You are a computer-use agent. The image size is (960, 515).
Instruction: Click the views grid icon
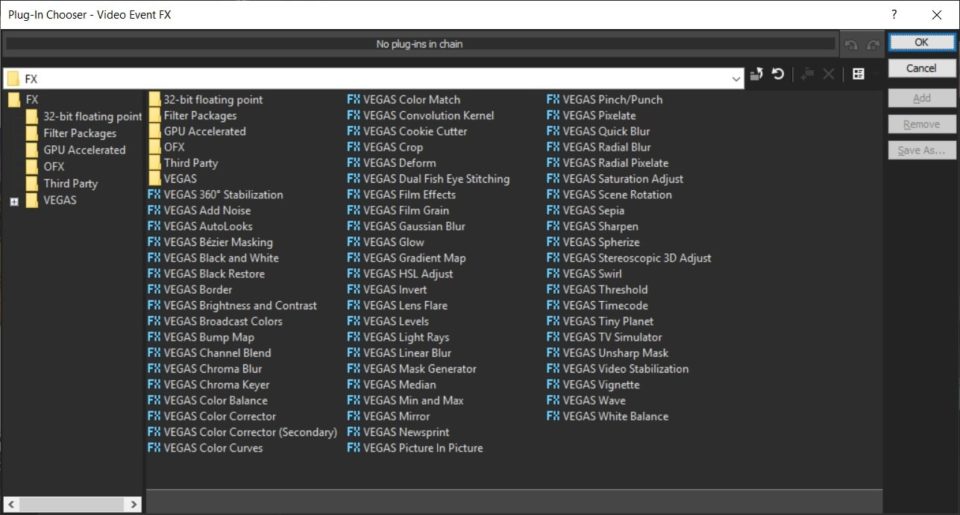[858, 74]
